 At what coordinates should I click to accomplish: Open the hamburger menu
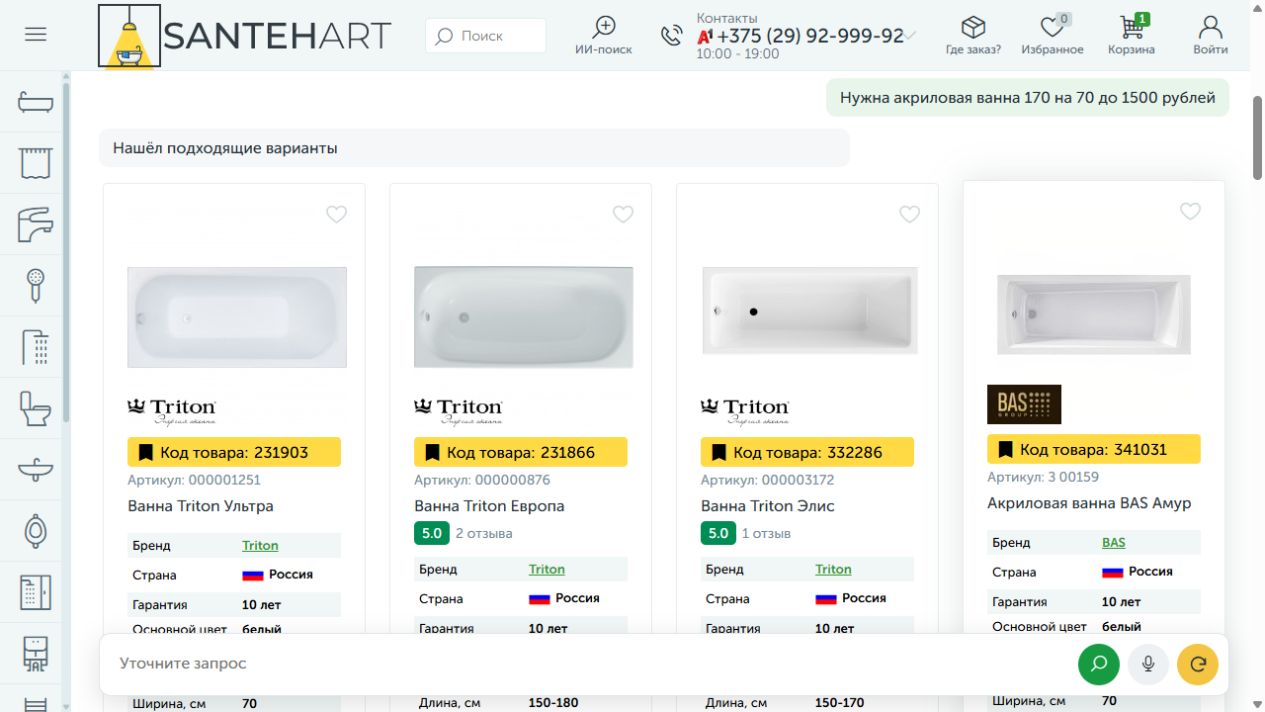pos(36,35)
